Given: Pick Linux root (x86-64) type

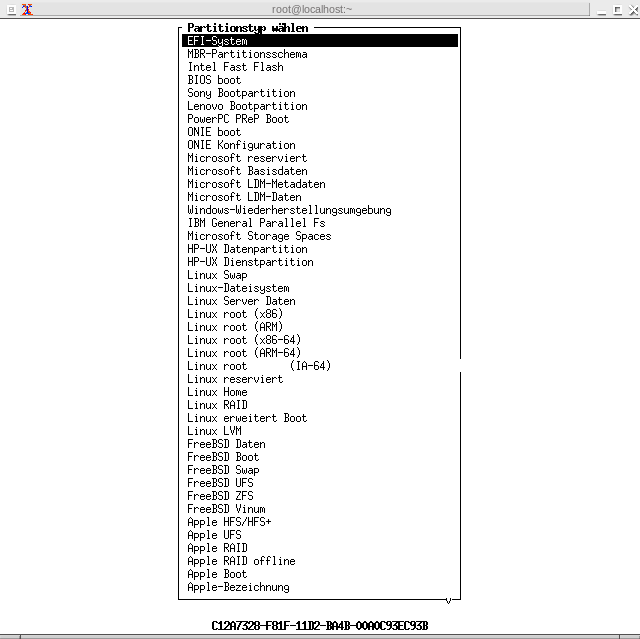Looking at the screenshot, I should pyautogui.click(x=244, y=340).
